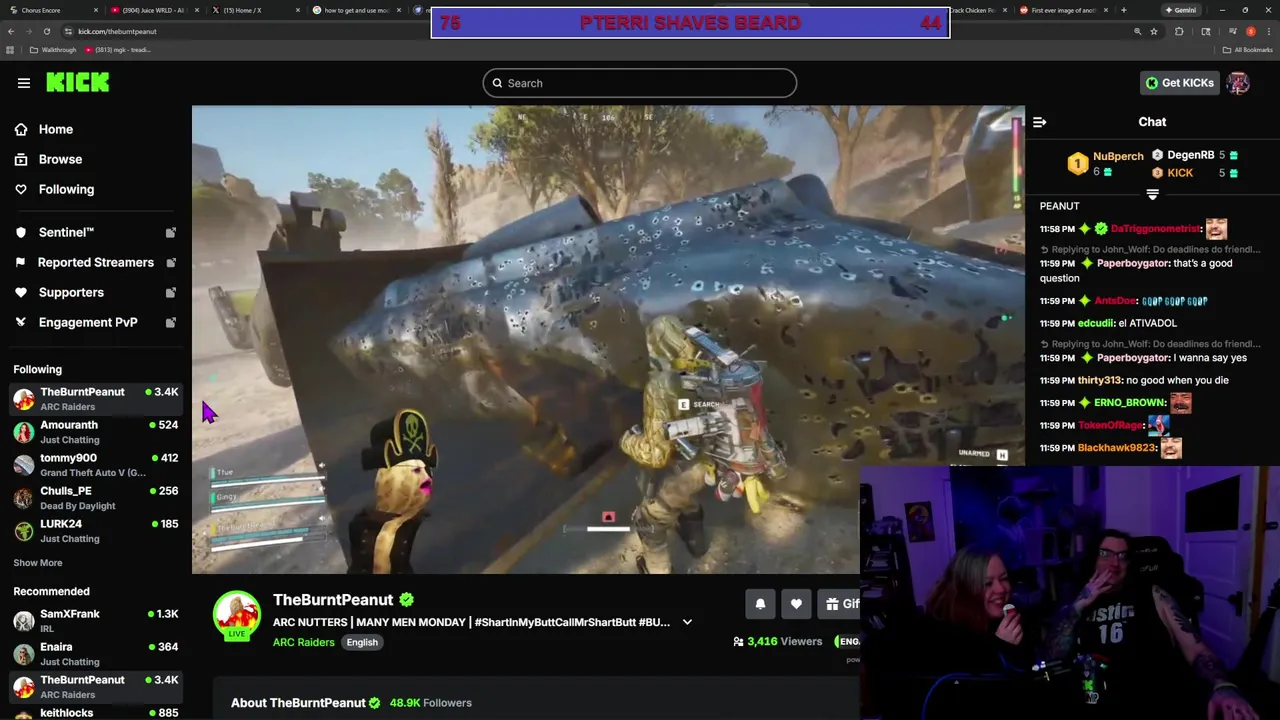Screen dimensions: 1280x720
Task: Open keithlocks in Recommended list
Action: tap(95, 713)
